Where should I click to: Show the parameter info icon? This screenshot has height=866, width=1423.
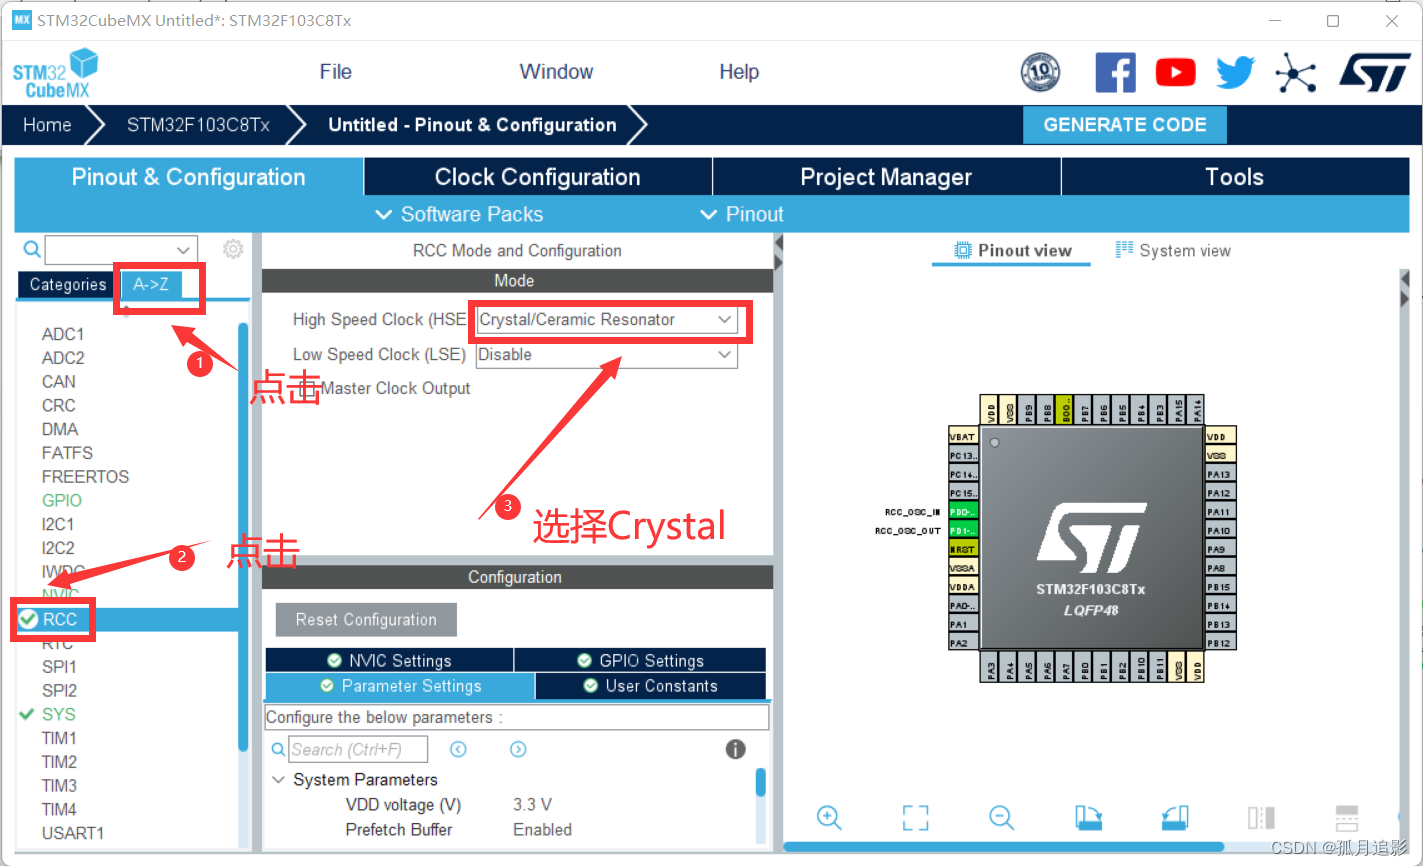735,749
